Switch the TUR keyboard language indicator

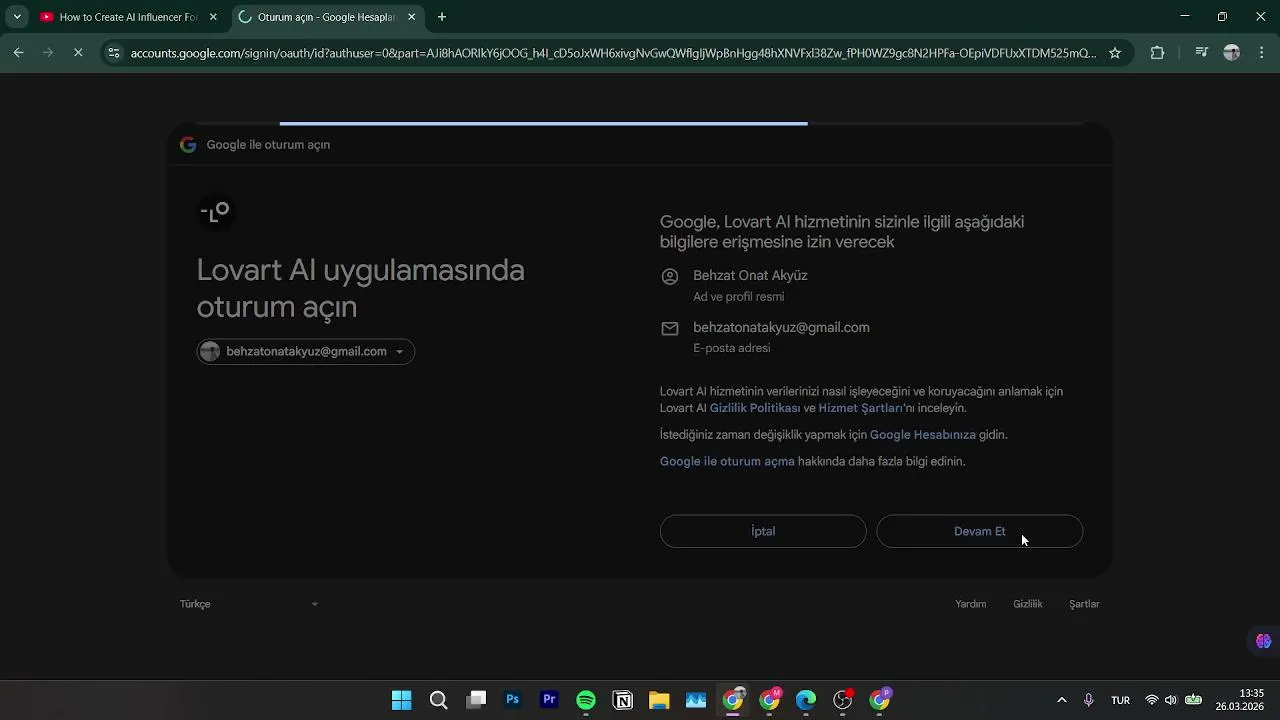point(1120,700)
